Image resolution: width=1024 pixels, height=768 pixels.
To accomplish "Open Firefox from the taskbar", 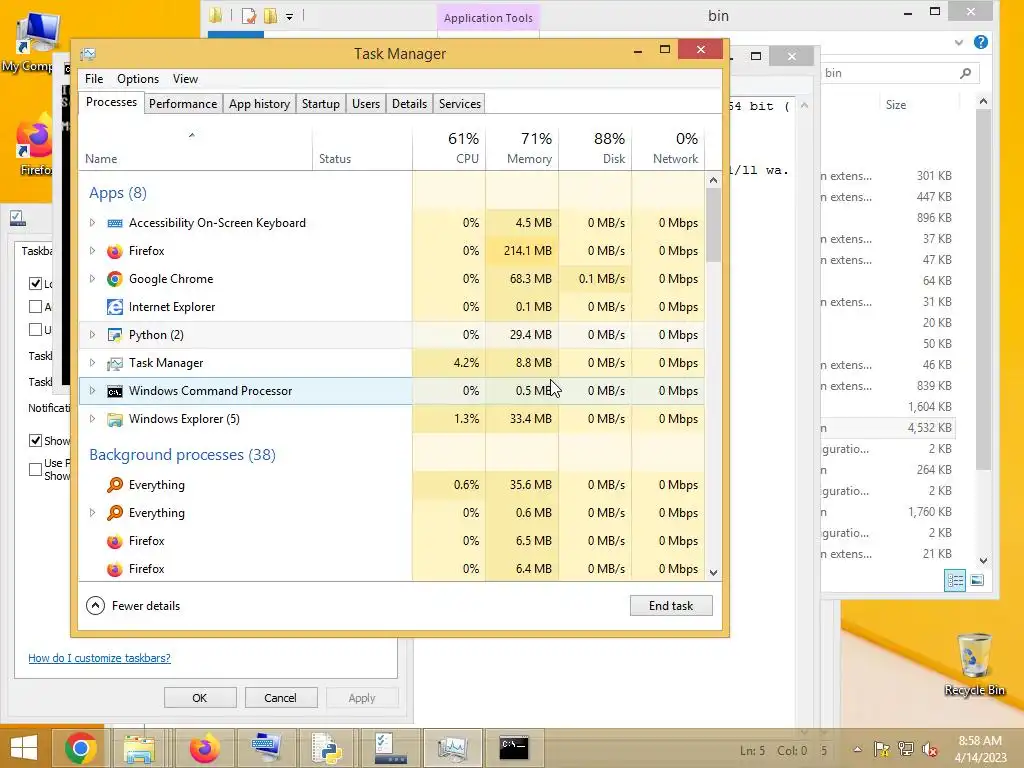I will click(x=204, y=748).
